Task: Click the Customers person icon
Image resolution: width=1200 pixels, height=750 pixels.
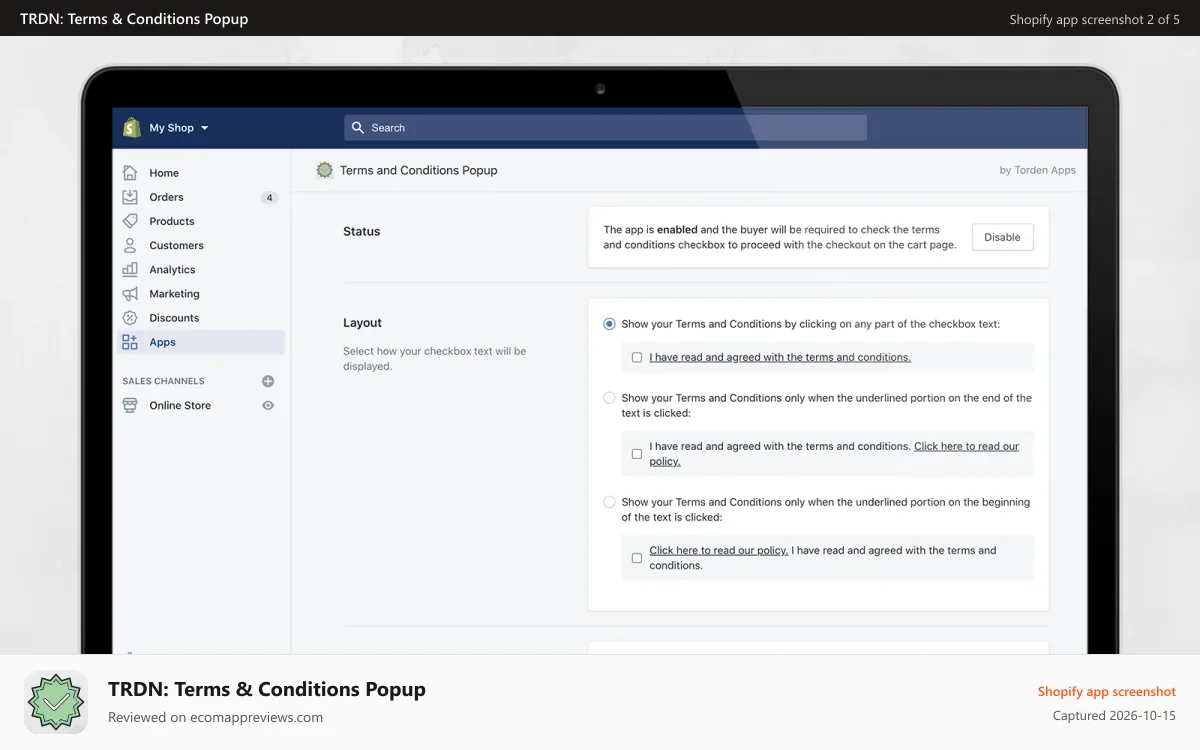Action: coord(130,245)
